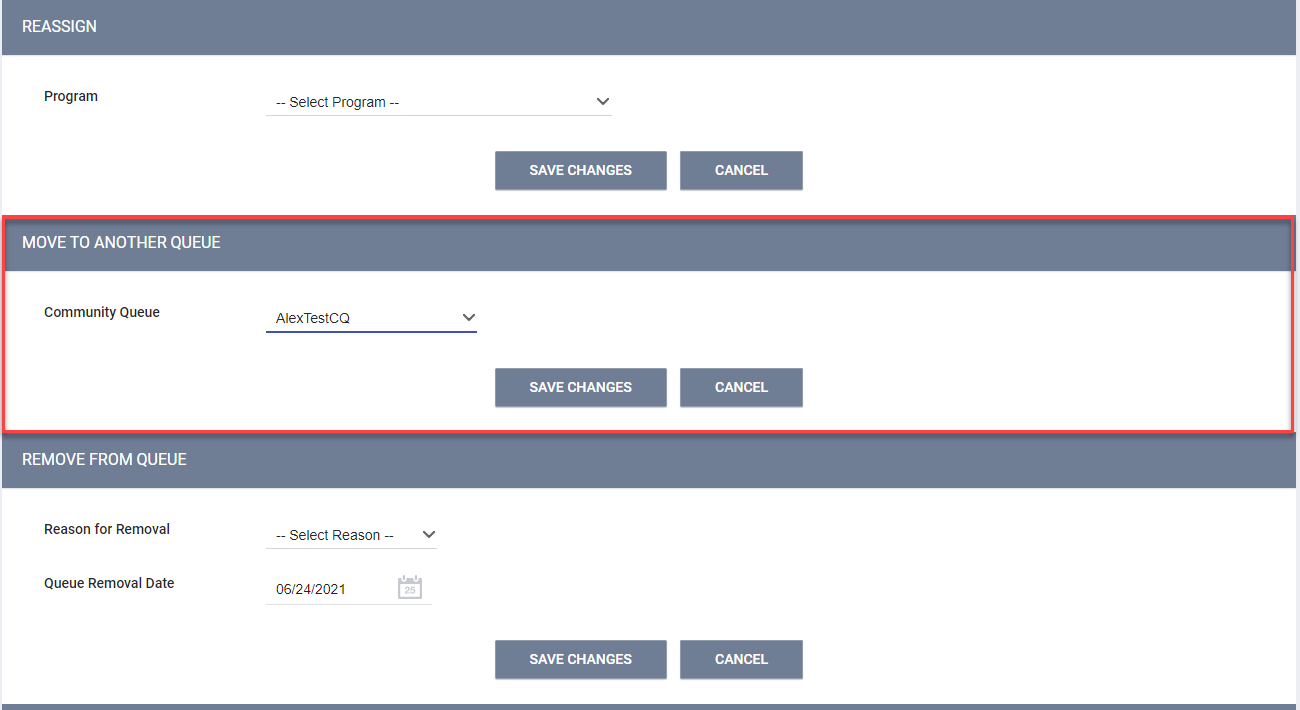Select the Reason for Removal label
Image resolution: width=1300 pixels, height=710 pixels.
(x=107, y=529)
